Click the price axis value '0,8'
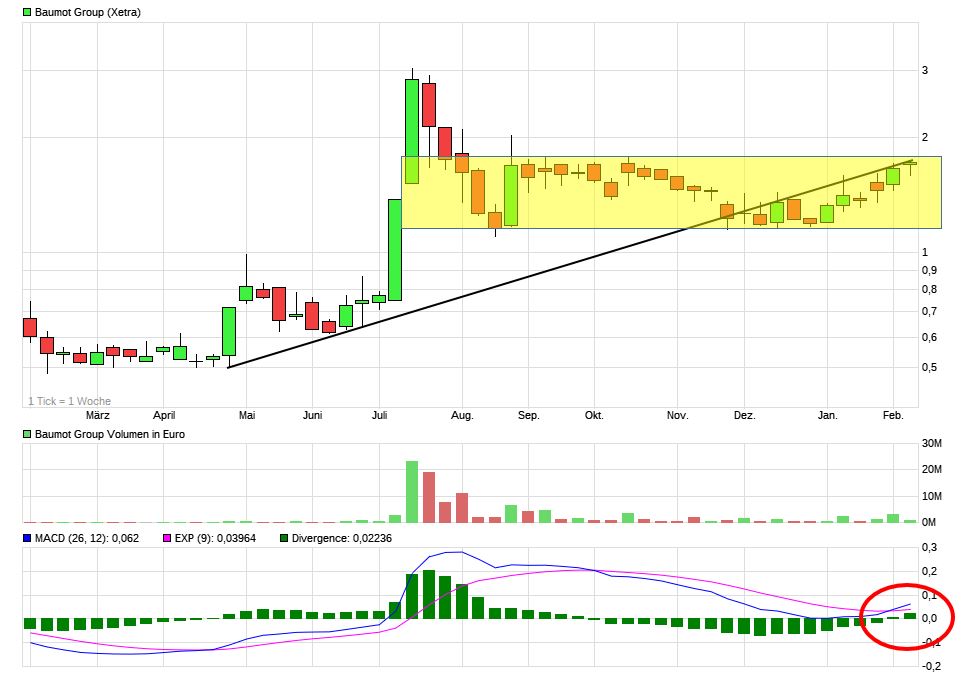 [929, 289]
